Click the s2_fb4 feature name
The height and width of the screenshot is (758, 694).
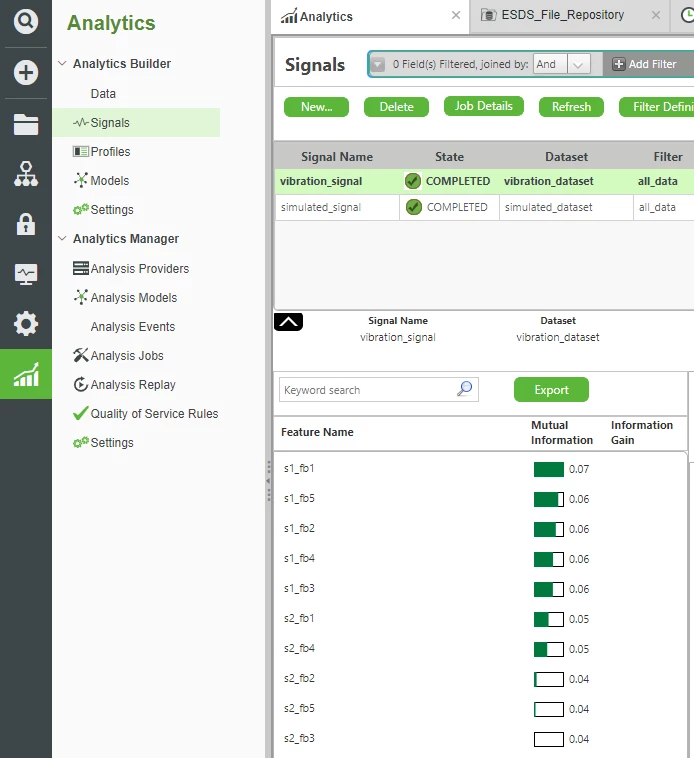click(299, 648)
